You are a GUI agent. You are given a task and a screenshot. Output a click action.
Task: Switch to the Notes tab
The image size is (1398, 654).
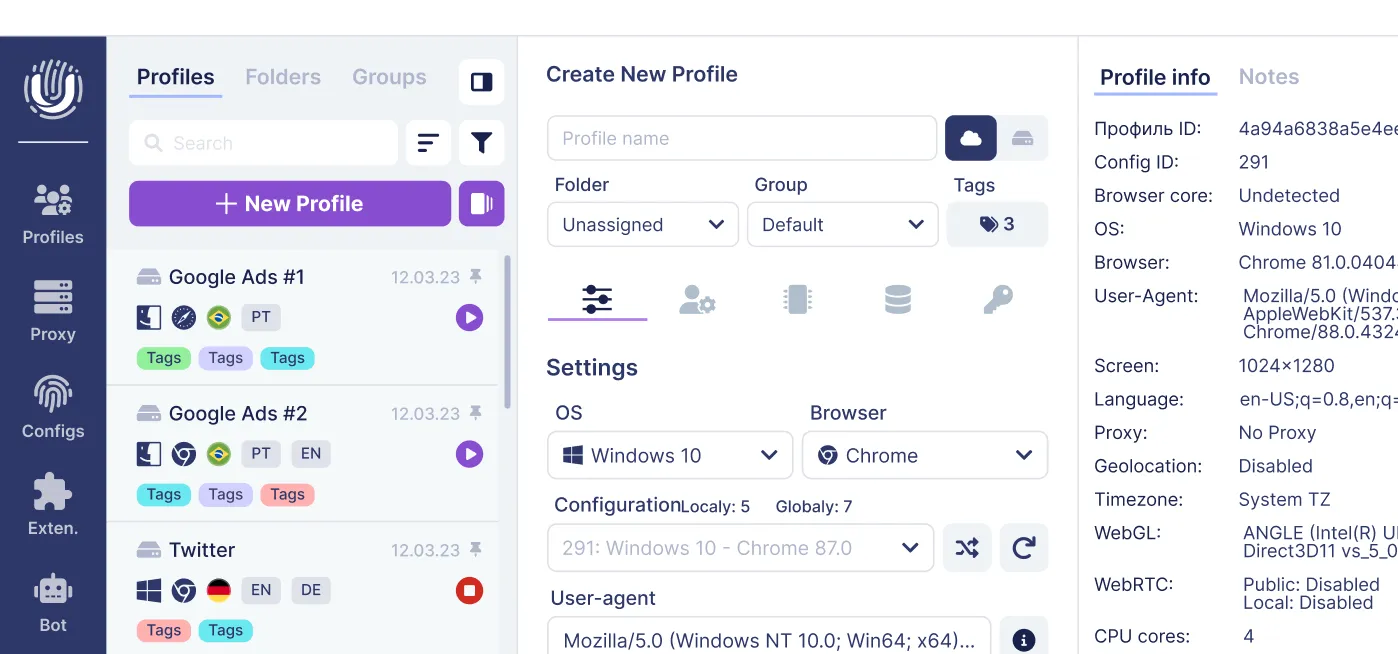pos(1268,77)
